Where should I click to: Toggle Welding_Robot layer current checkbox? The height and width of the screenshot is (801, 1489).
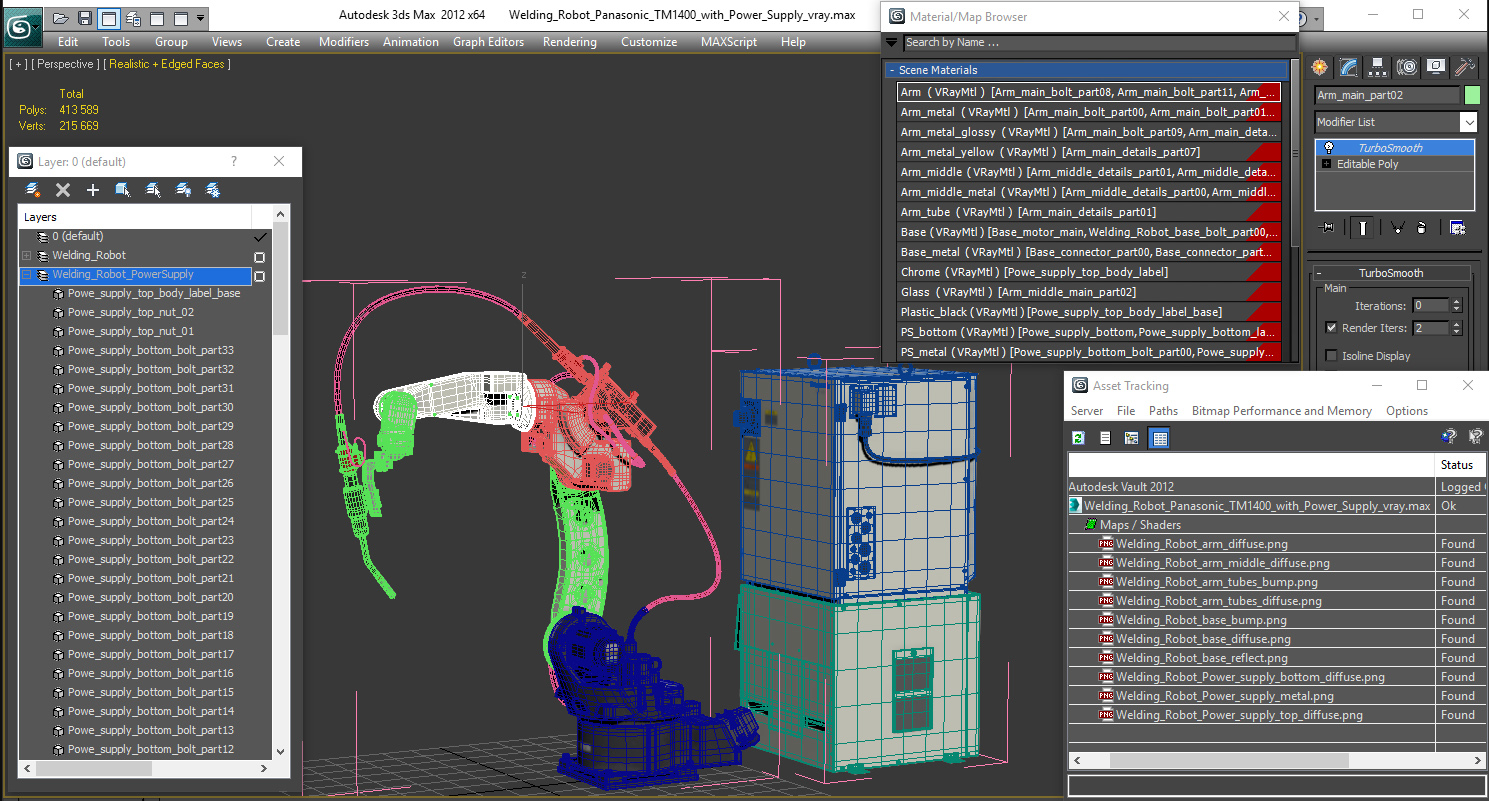(x=259, y=256)
